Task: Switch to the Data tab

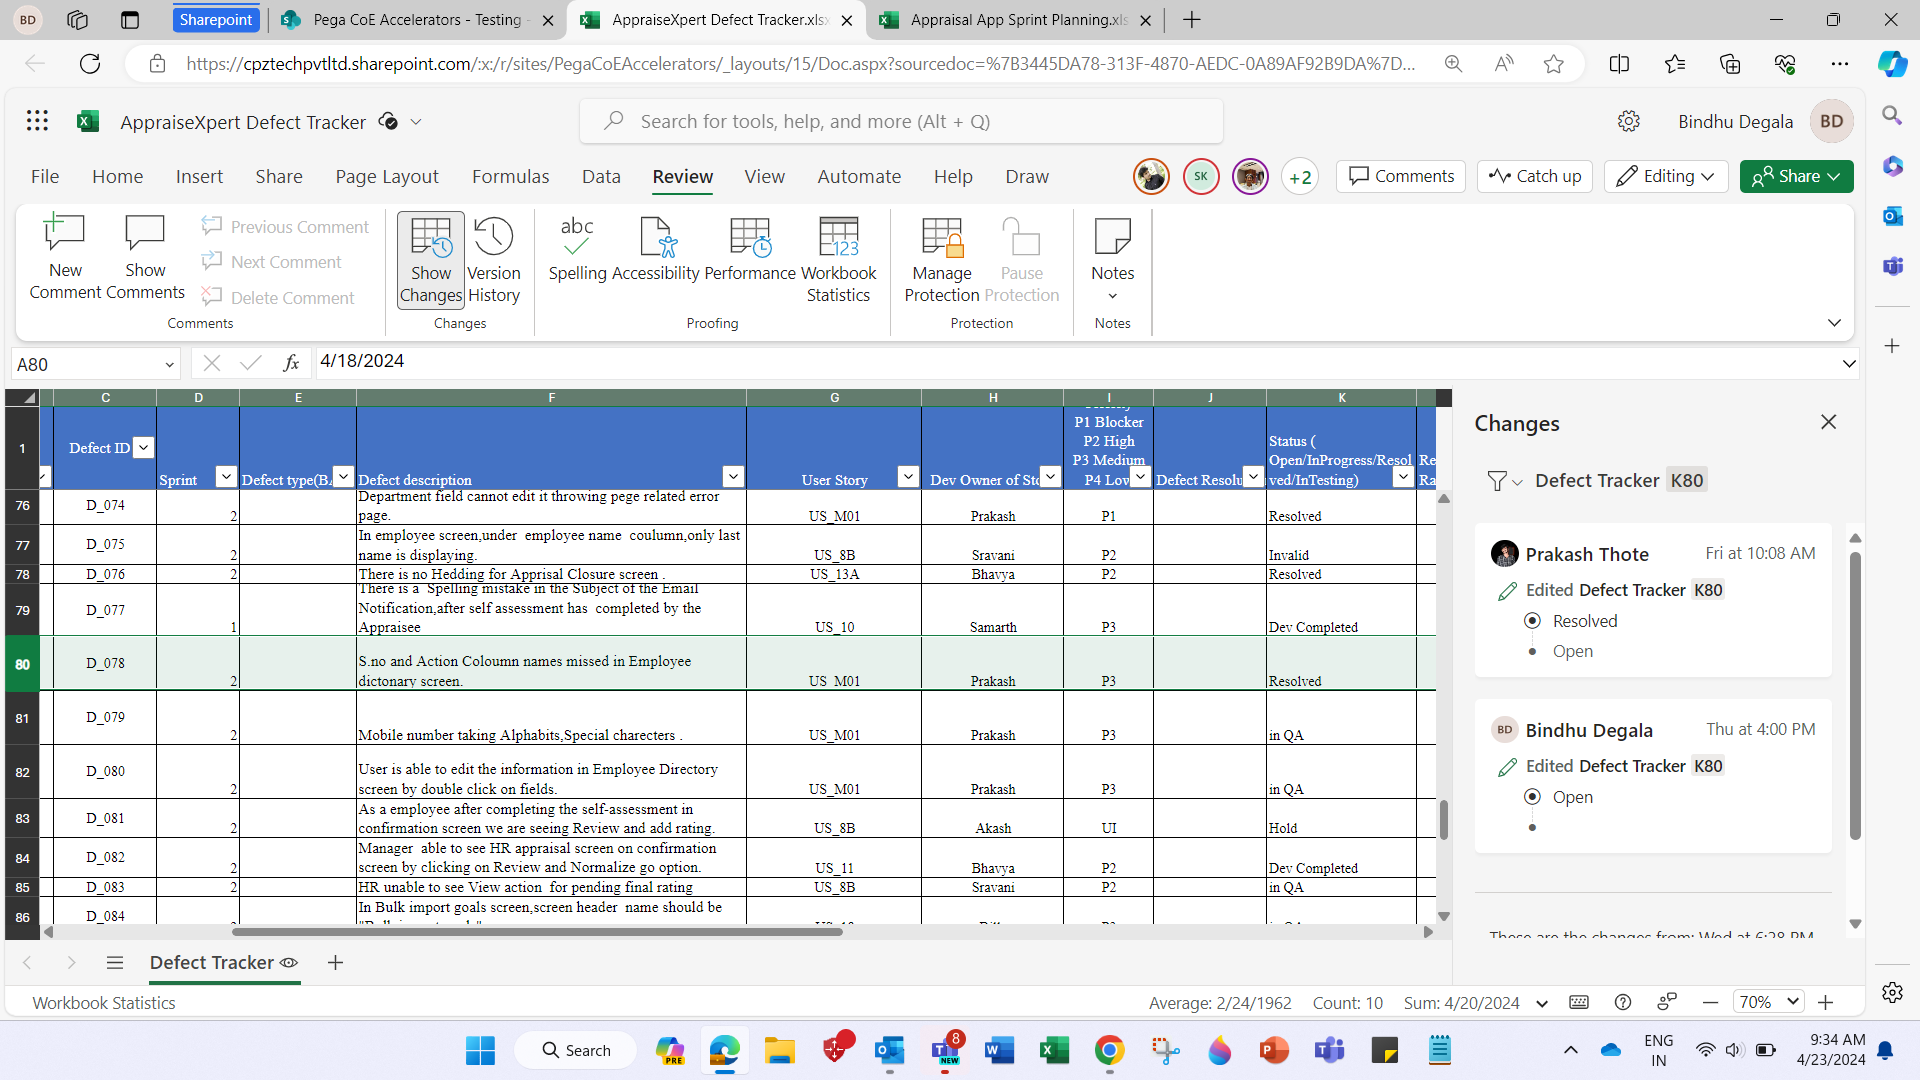Action: pos(601,176)
